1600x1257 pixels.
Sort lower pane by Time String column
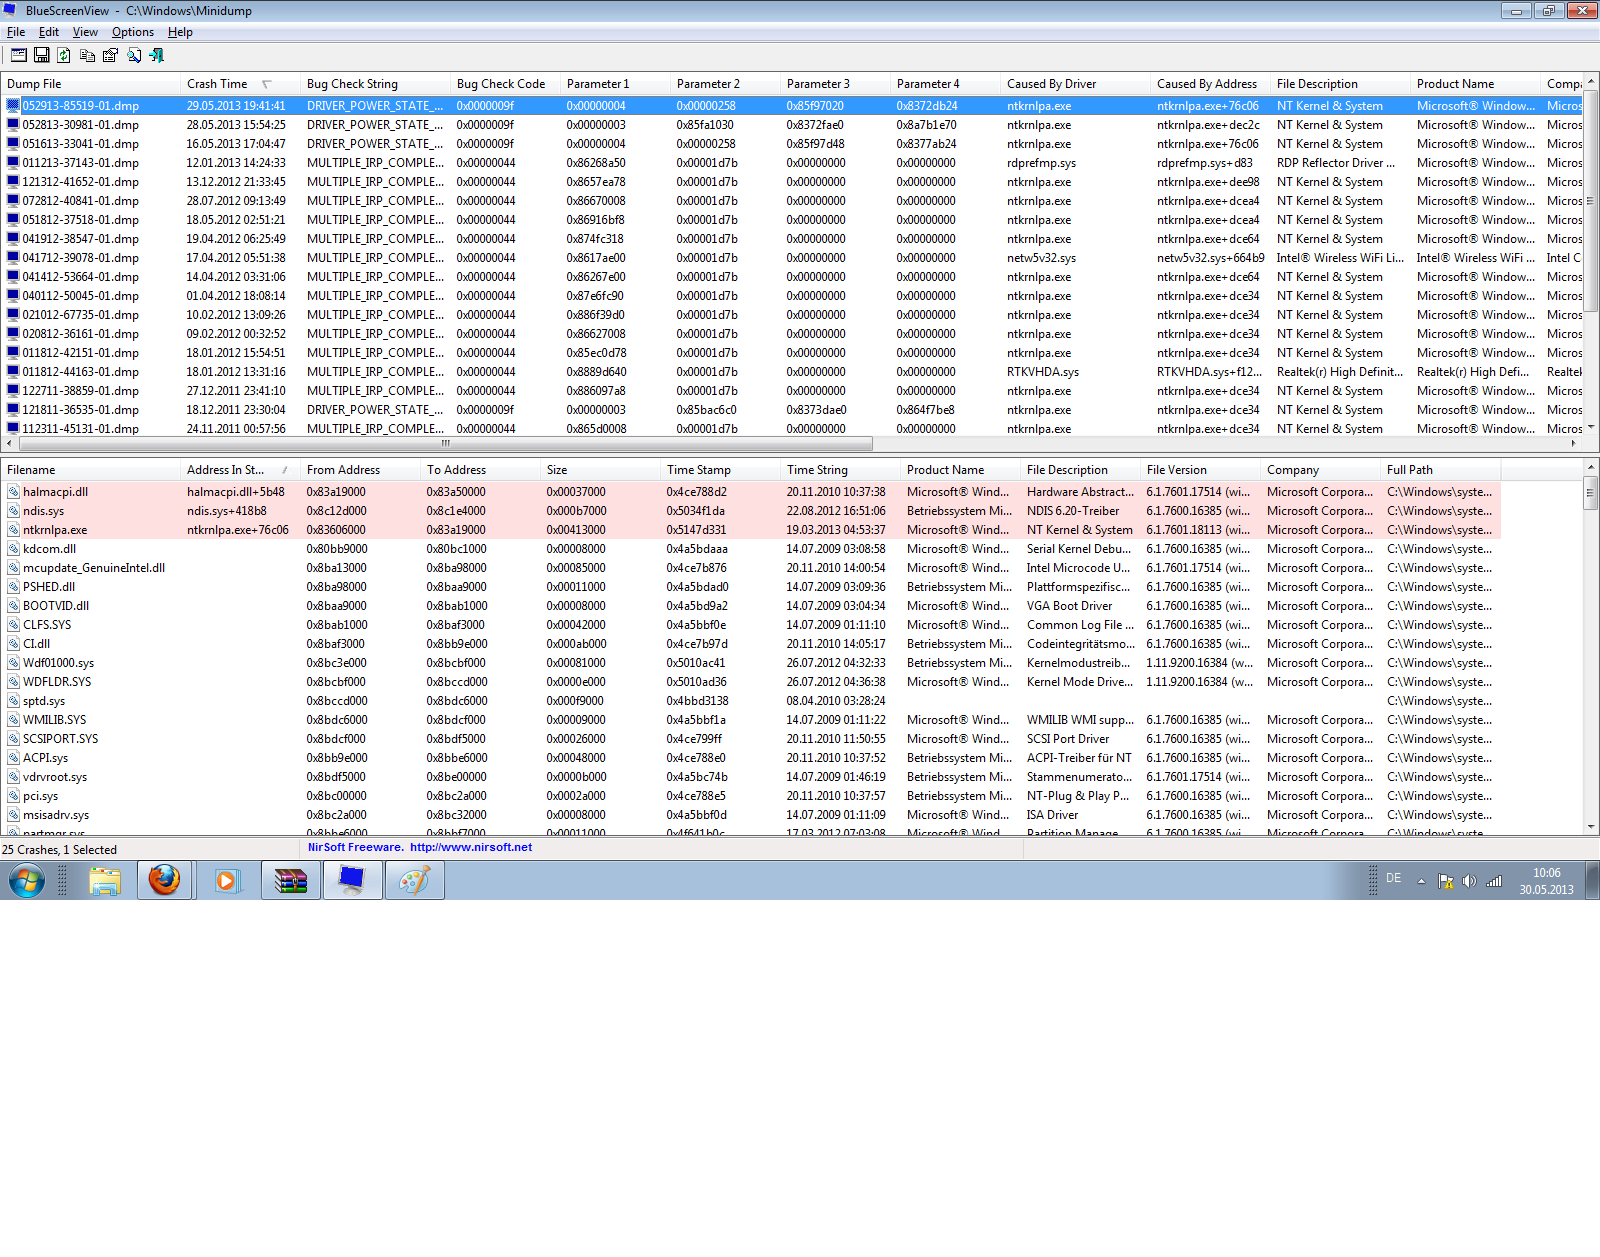(840, 470)
